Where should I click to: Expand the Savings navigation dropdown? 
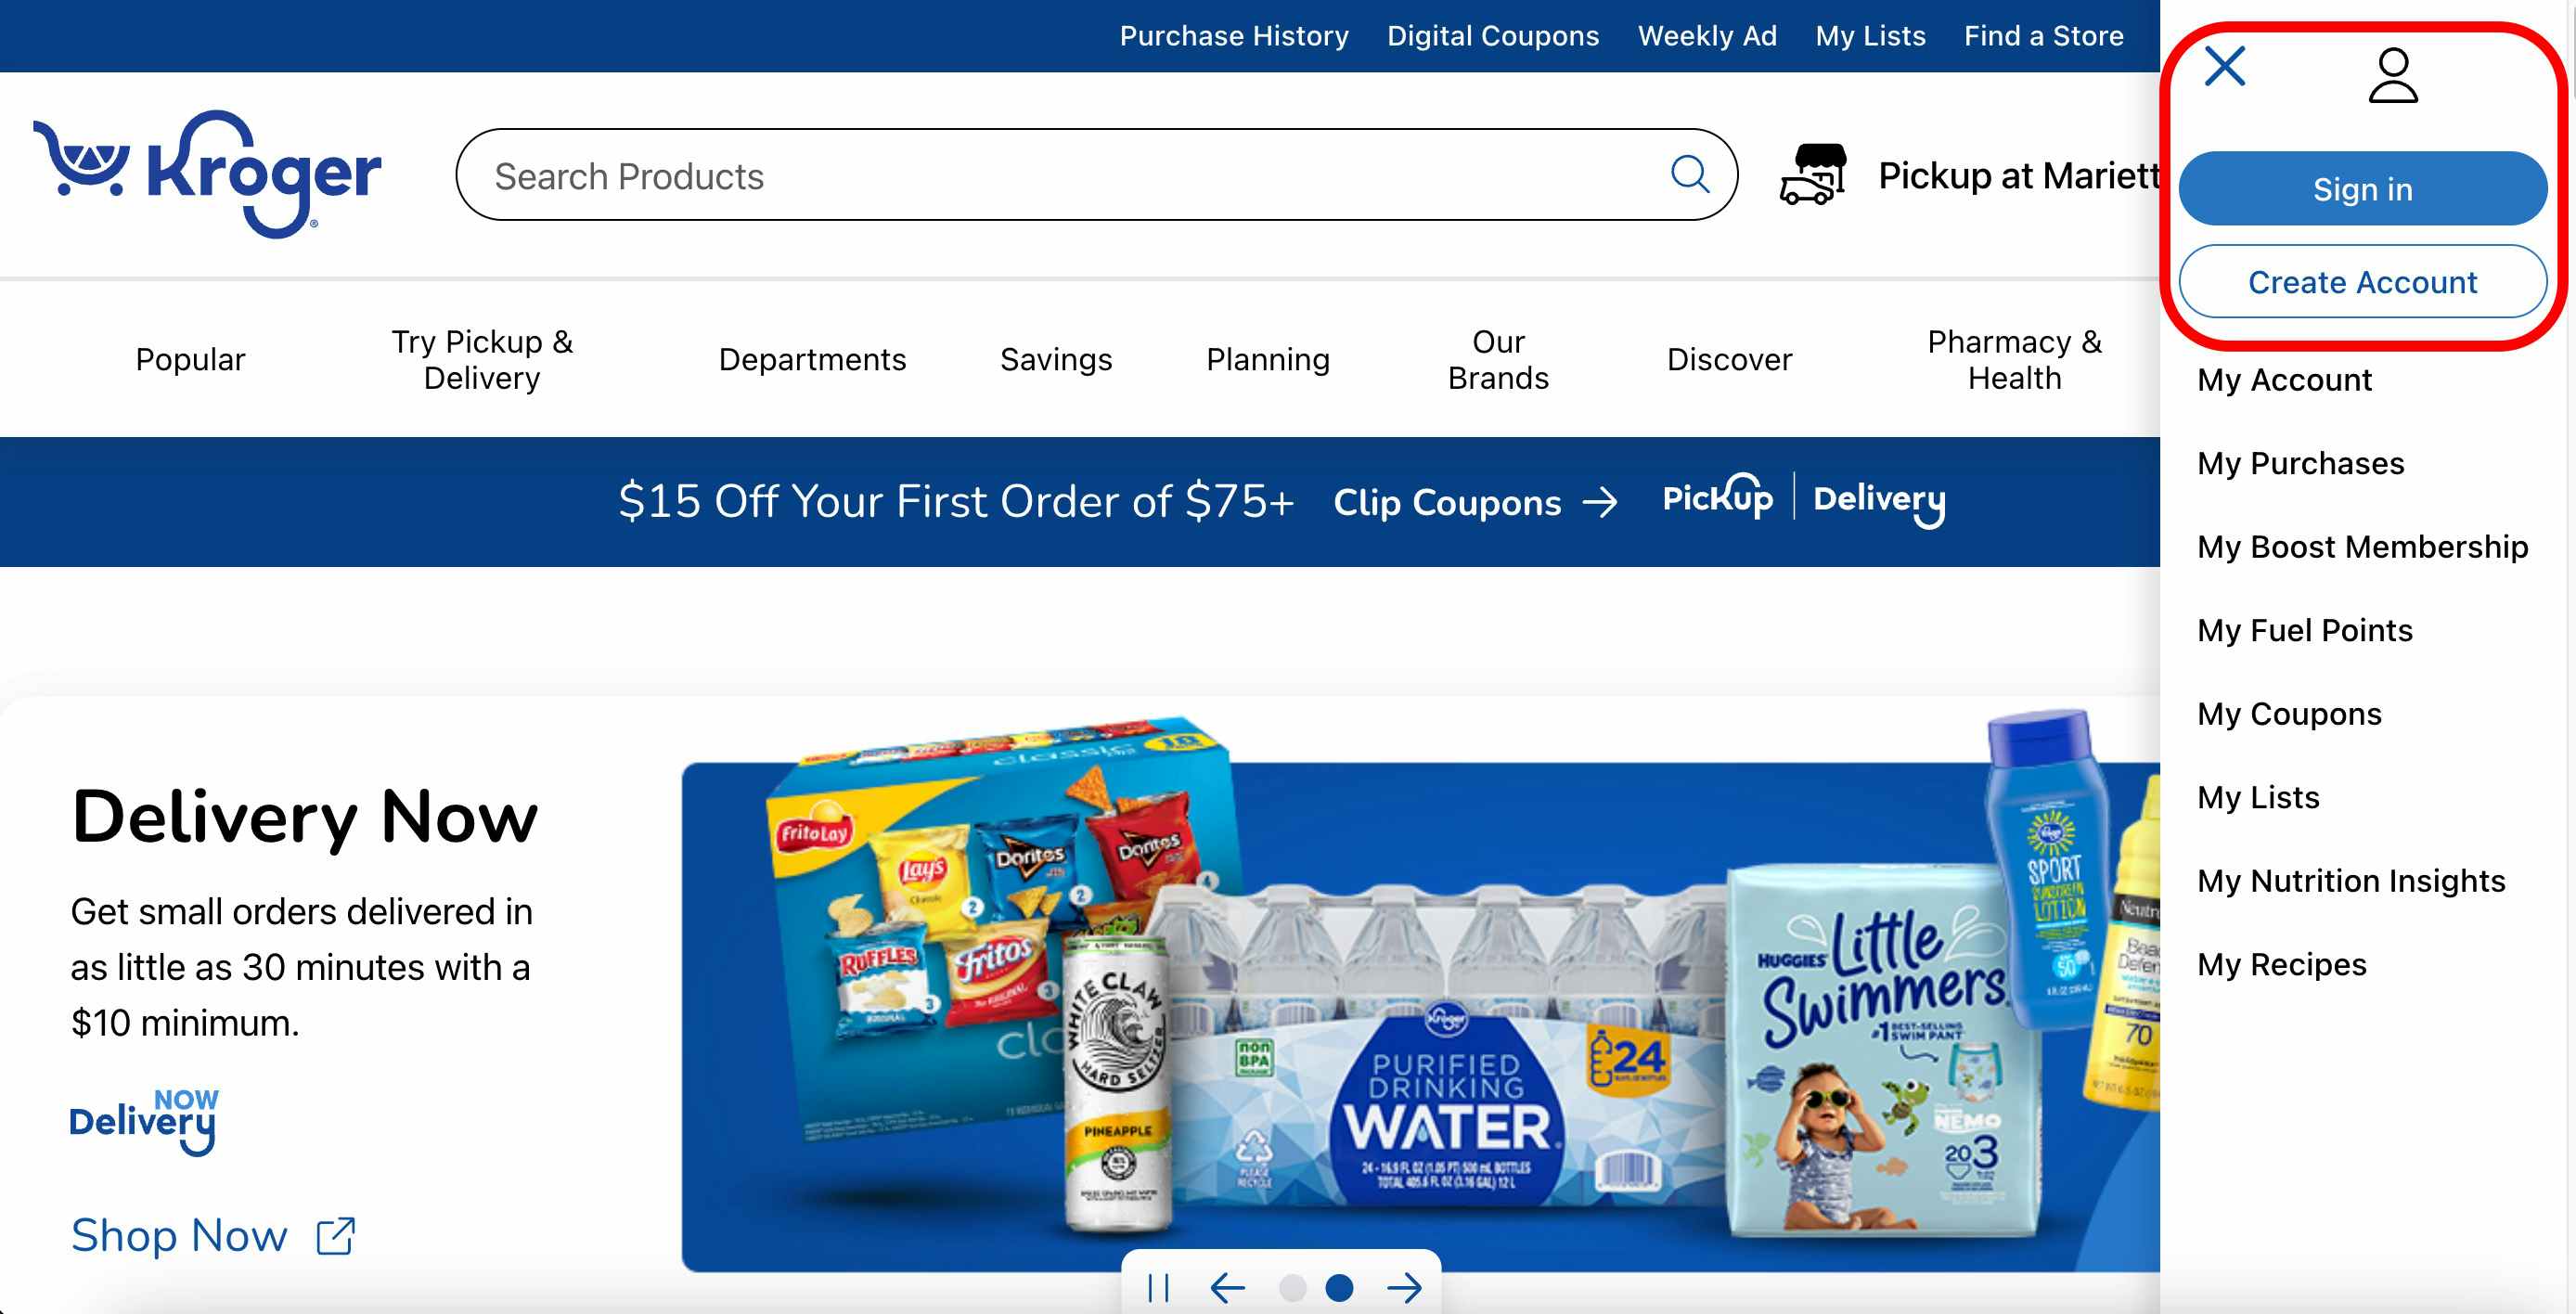(1056, 357)
